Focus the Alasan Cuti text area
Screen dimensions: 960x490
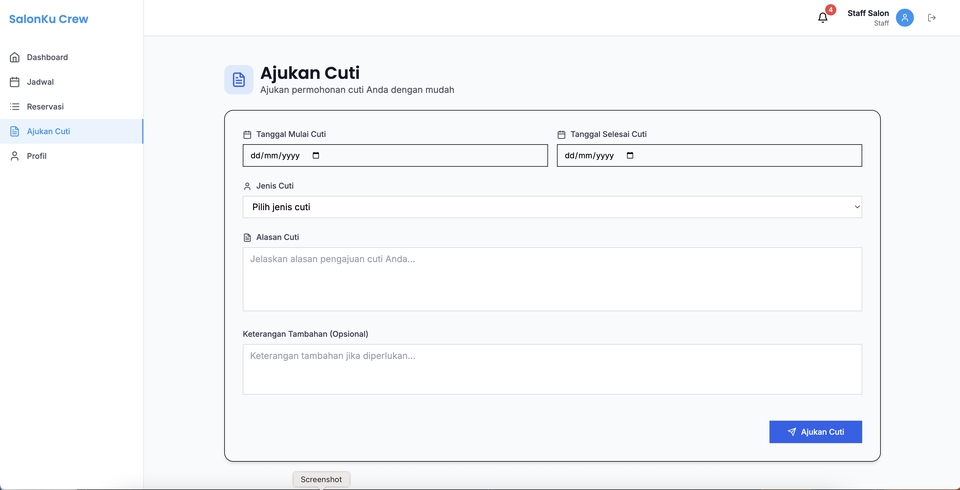[x=552, y=279]
